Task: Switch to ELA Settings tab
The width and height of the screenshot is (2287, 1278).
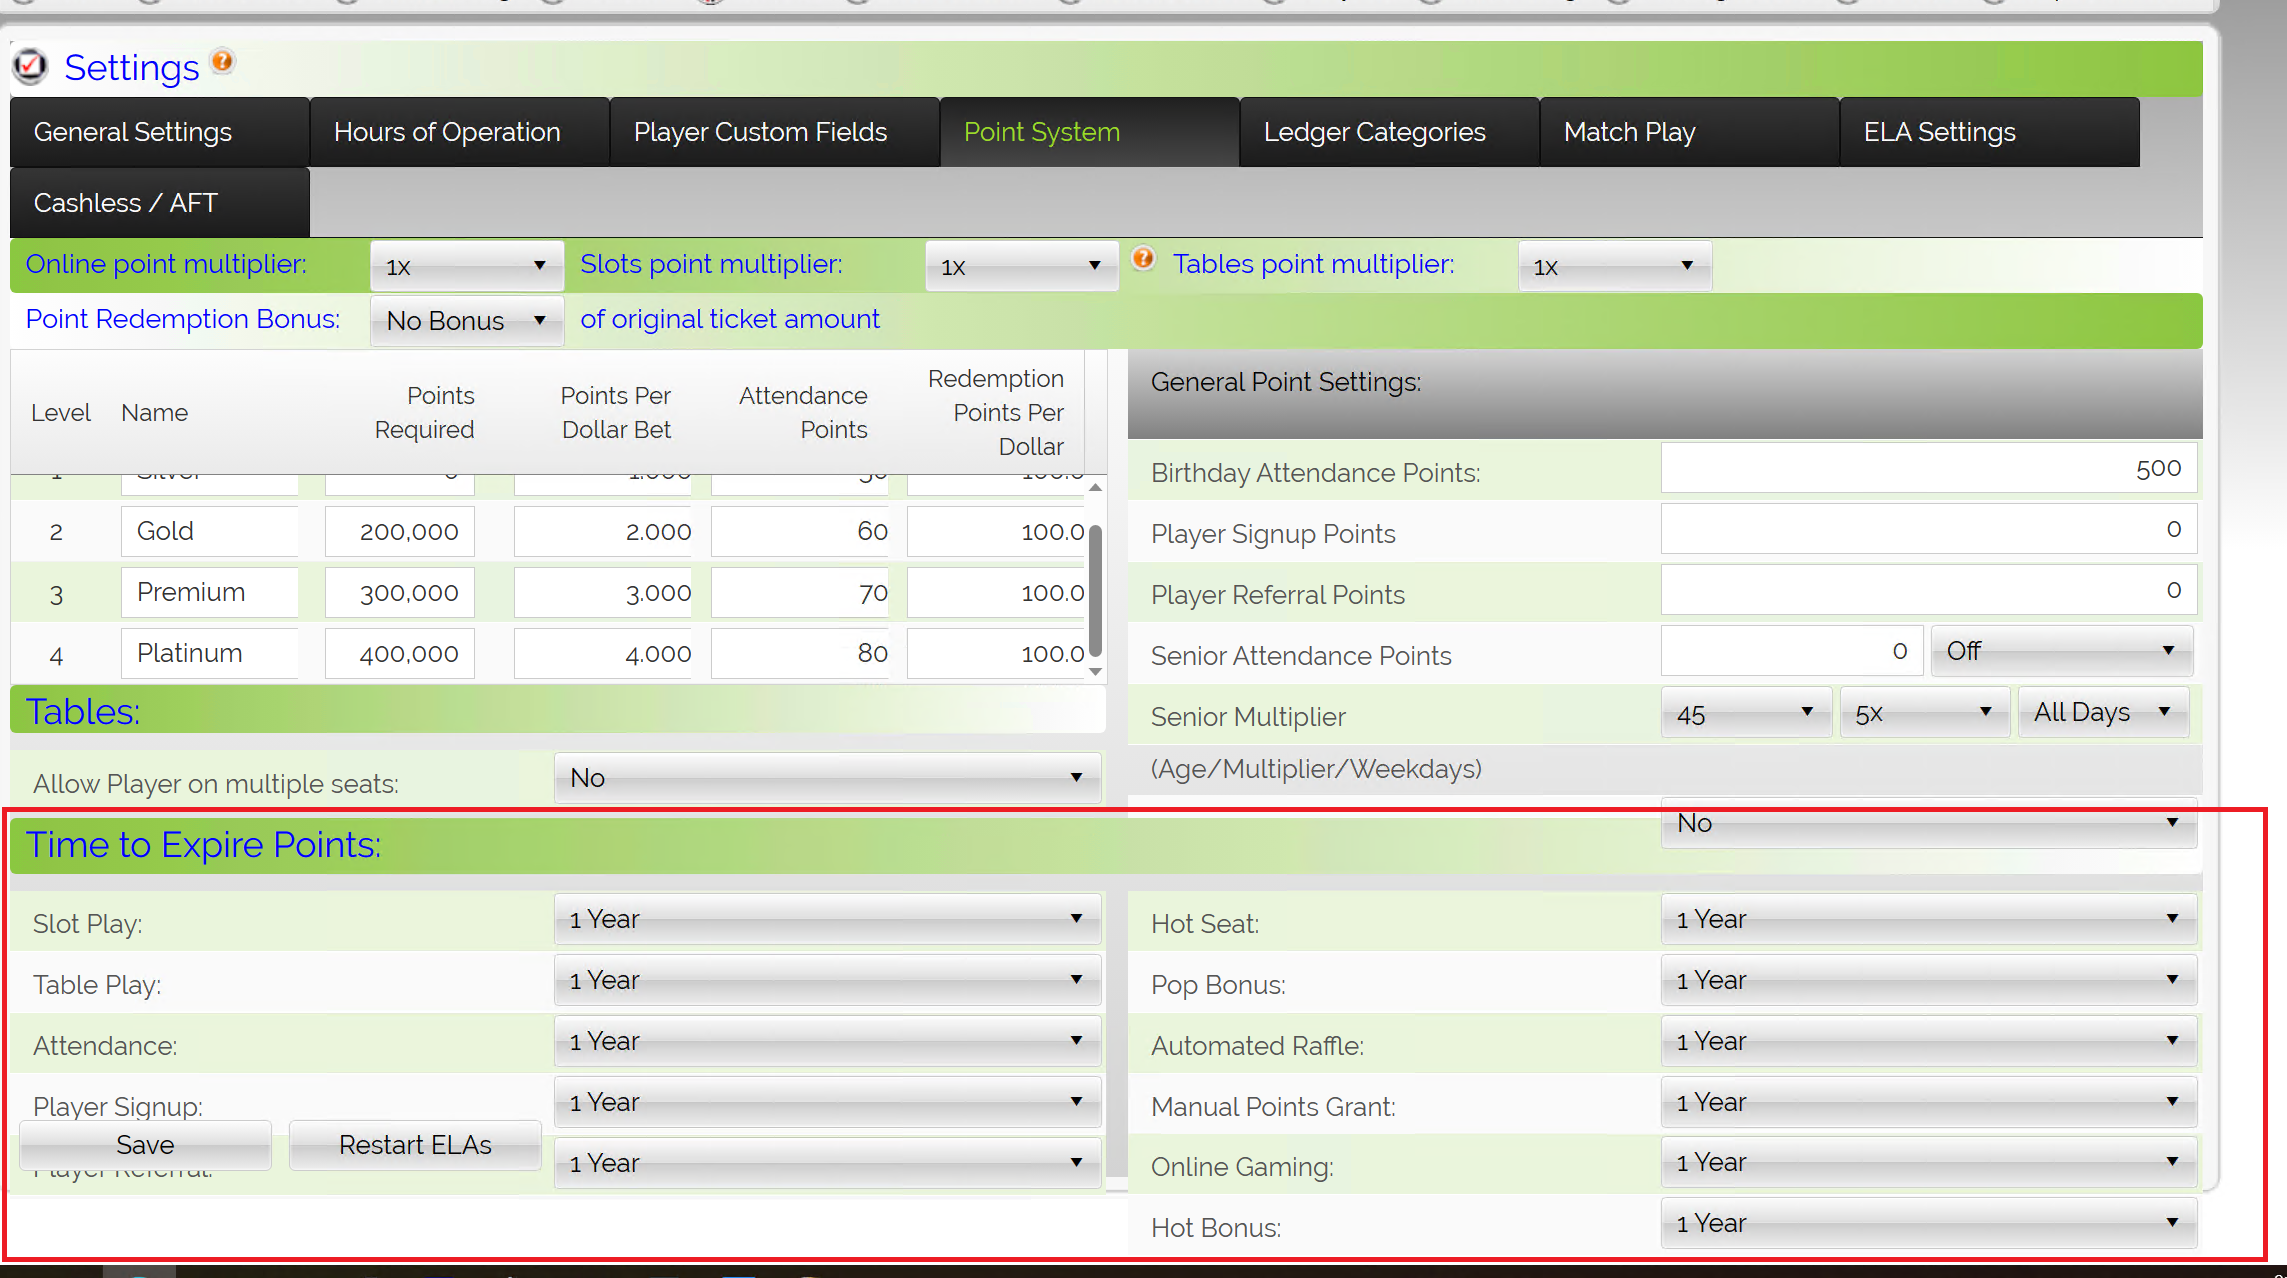Action: (1990, 132)
